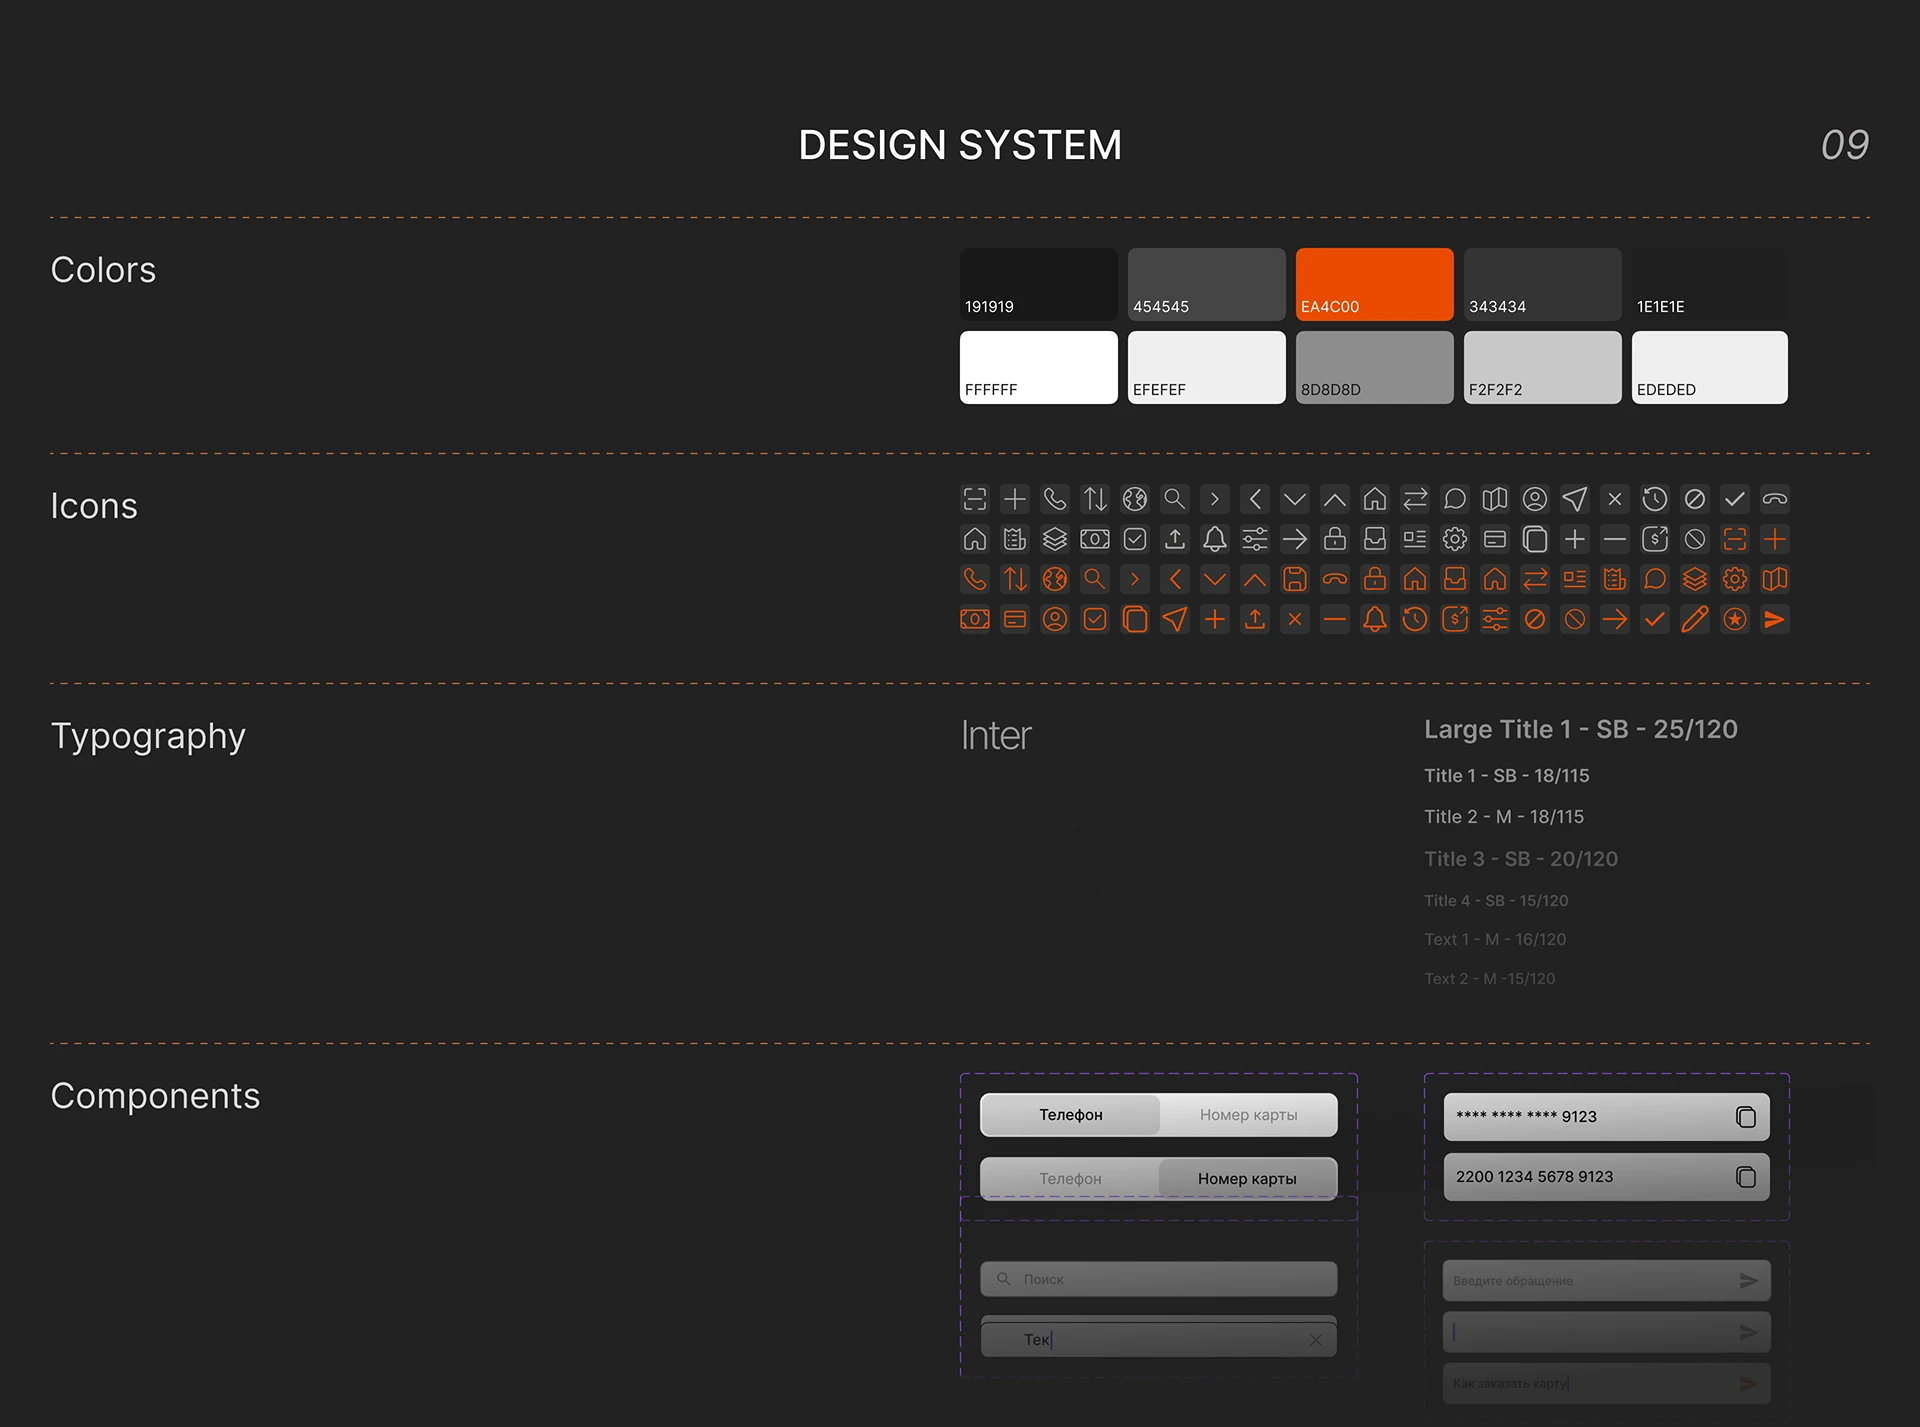Viewport: 1920px width, 1427px height.
Task: Click the white checked checkbox icon
Action: coord(1135,540)
